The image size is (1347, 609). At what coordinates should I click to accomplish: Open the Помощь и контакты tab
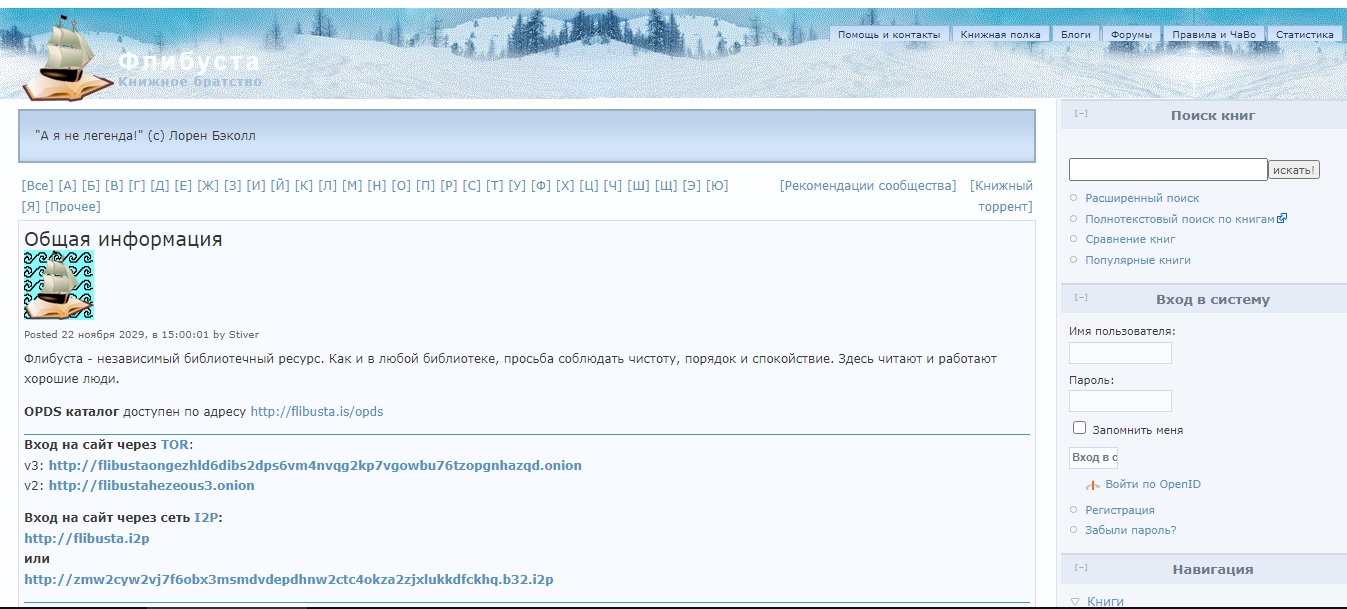point(889,34)
